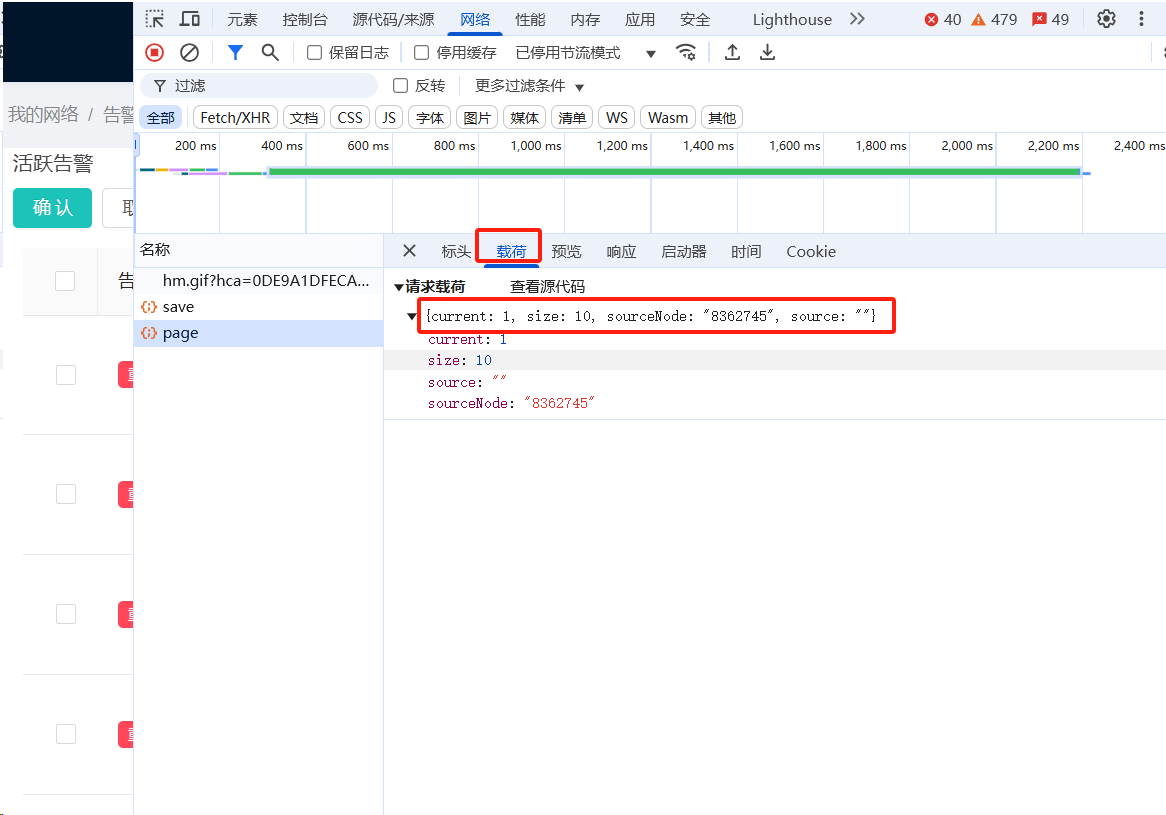Click the long green timeline request bar
The image size is (1166, 815).
point(674,172)
